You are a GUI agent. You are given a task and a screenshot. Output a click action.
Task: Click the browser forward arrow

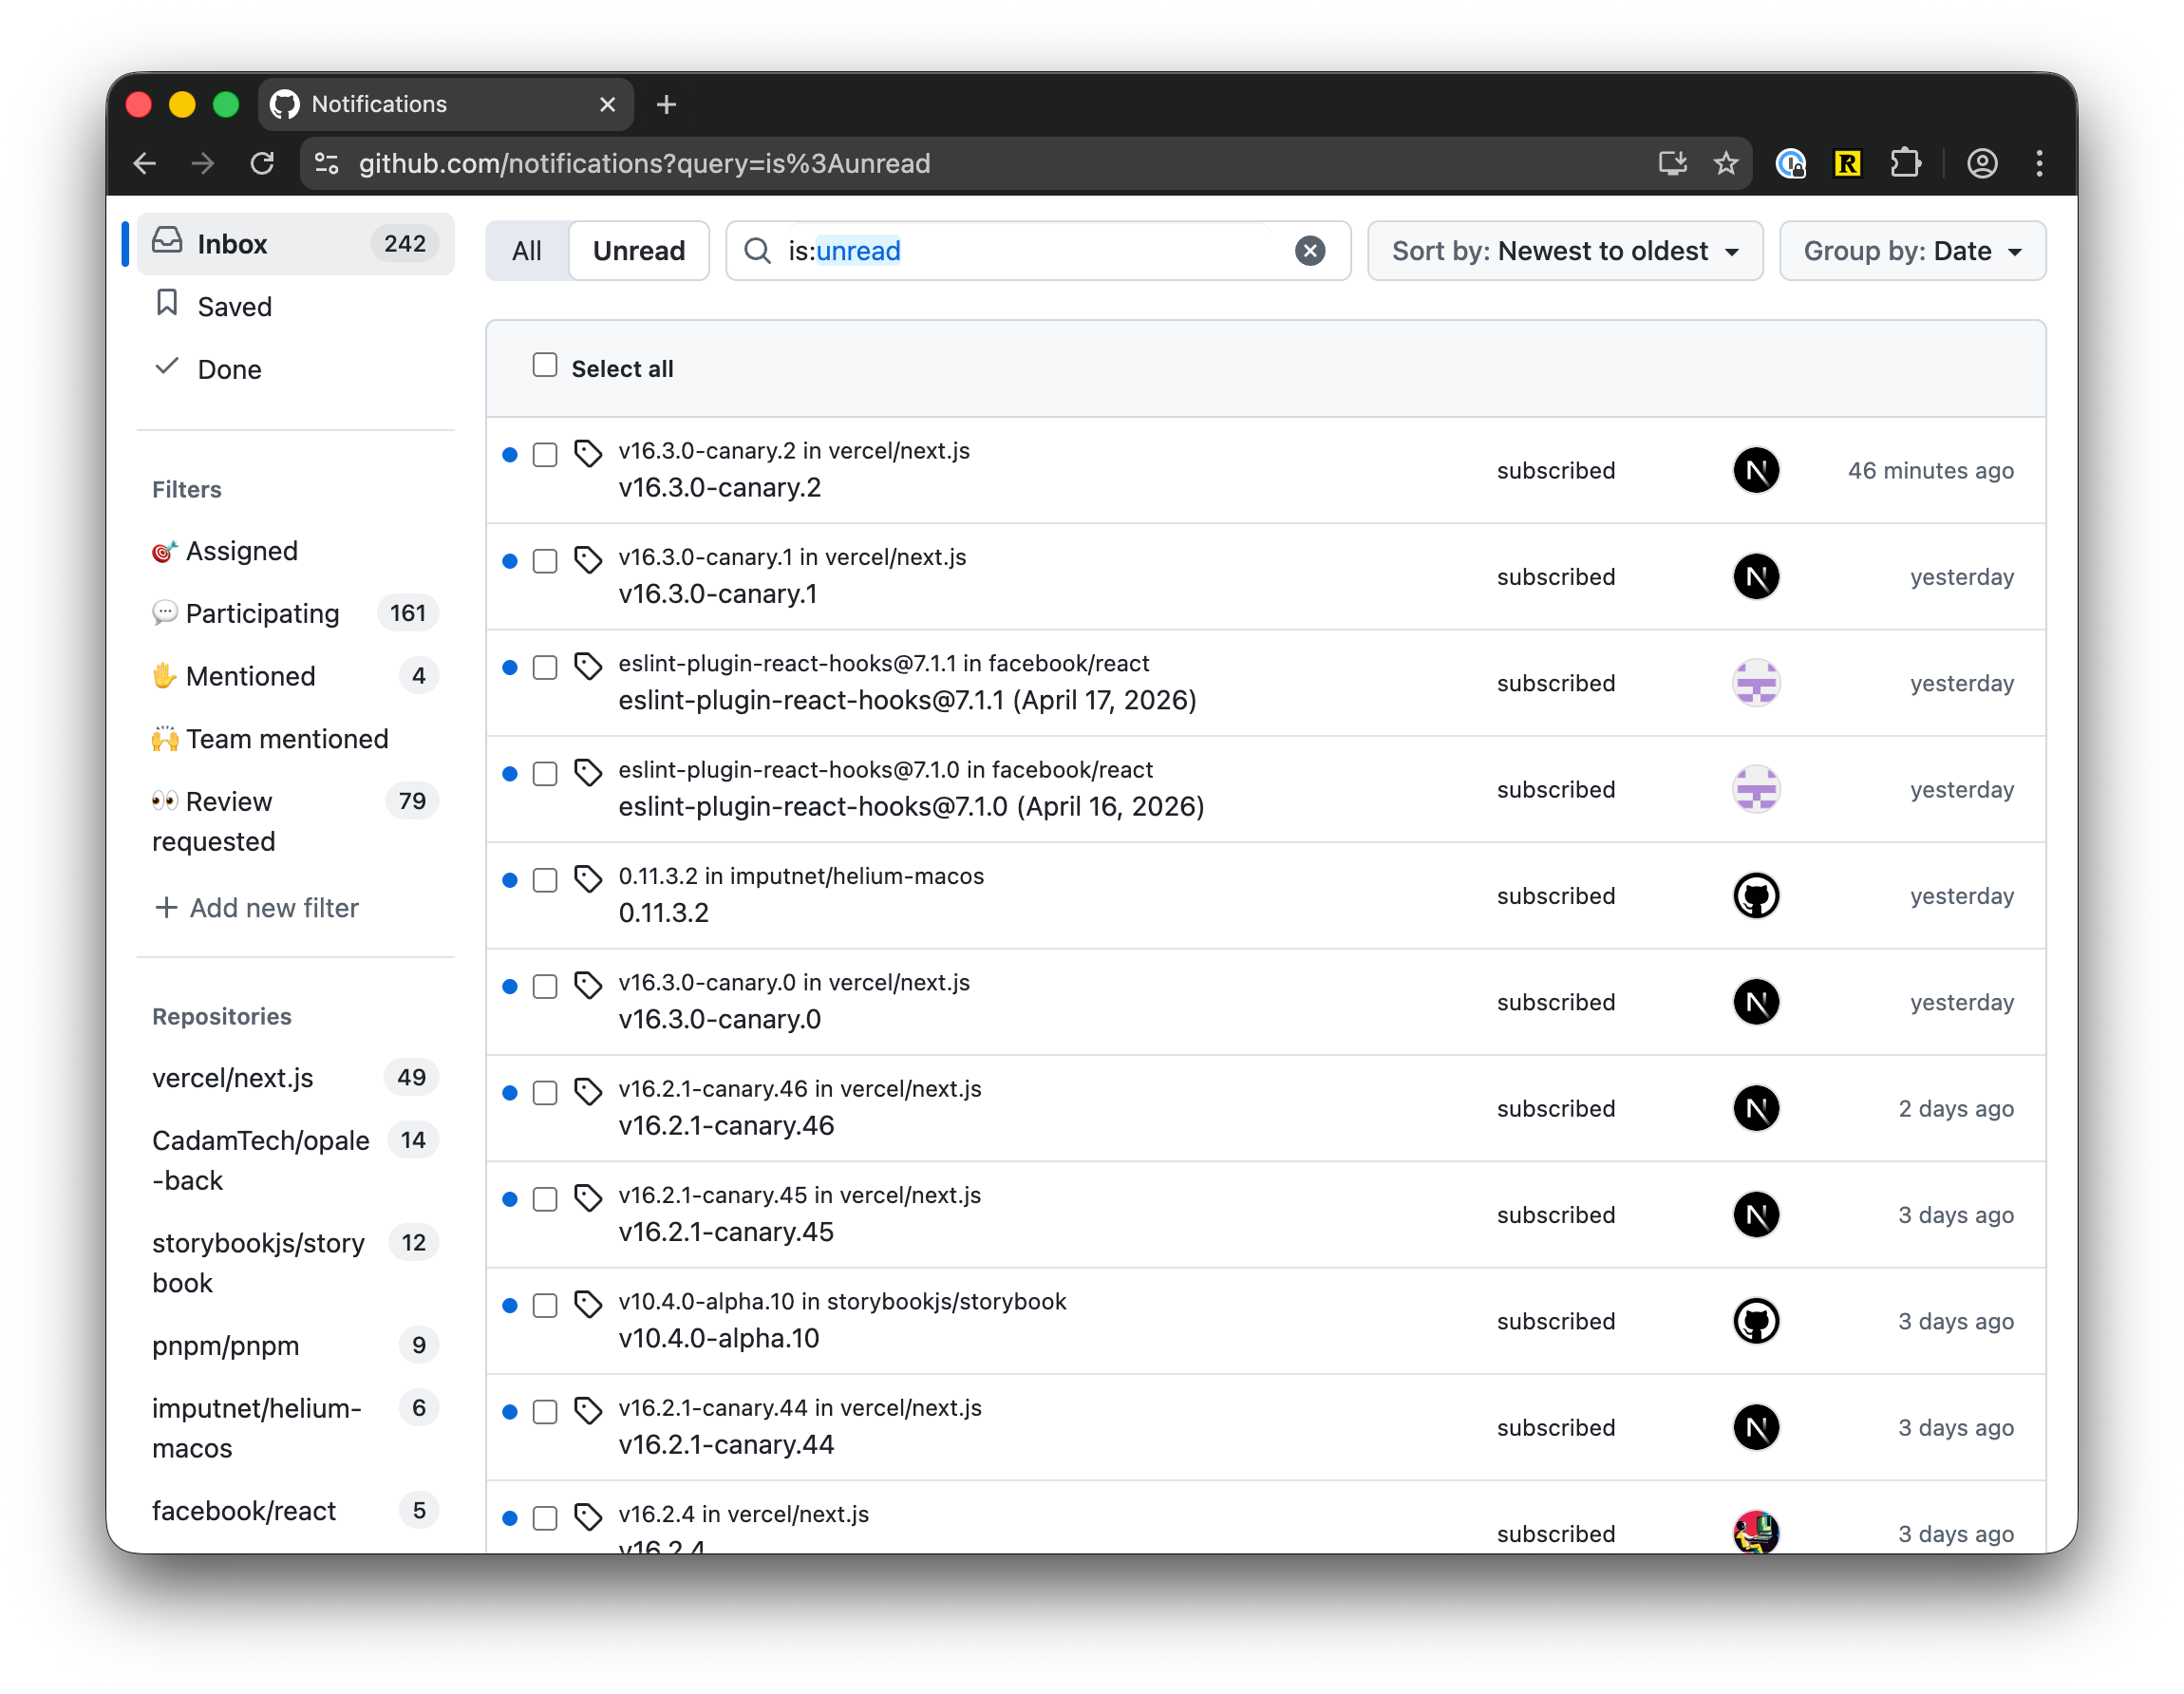click(203, 163)
